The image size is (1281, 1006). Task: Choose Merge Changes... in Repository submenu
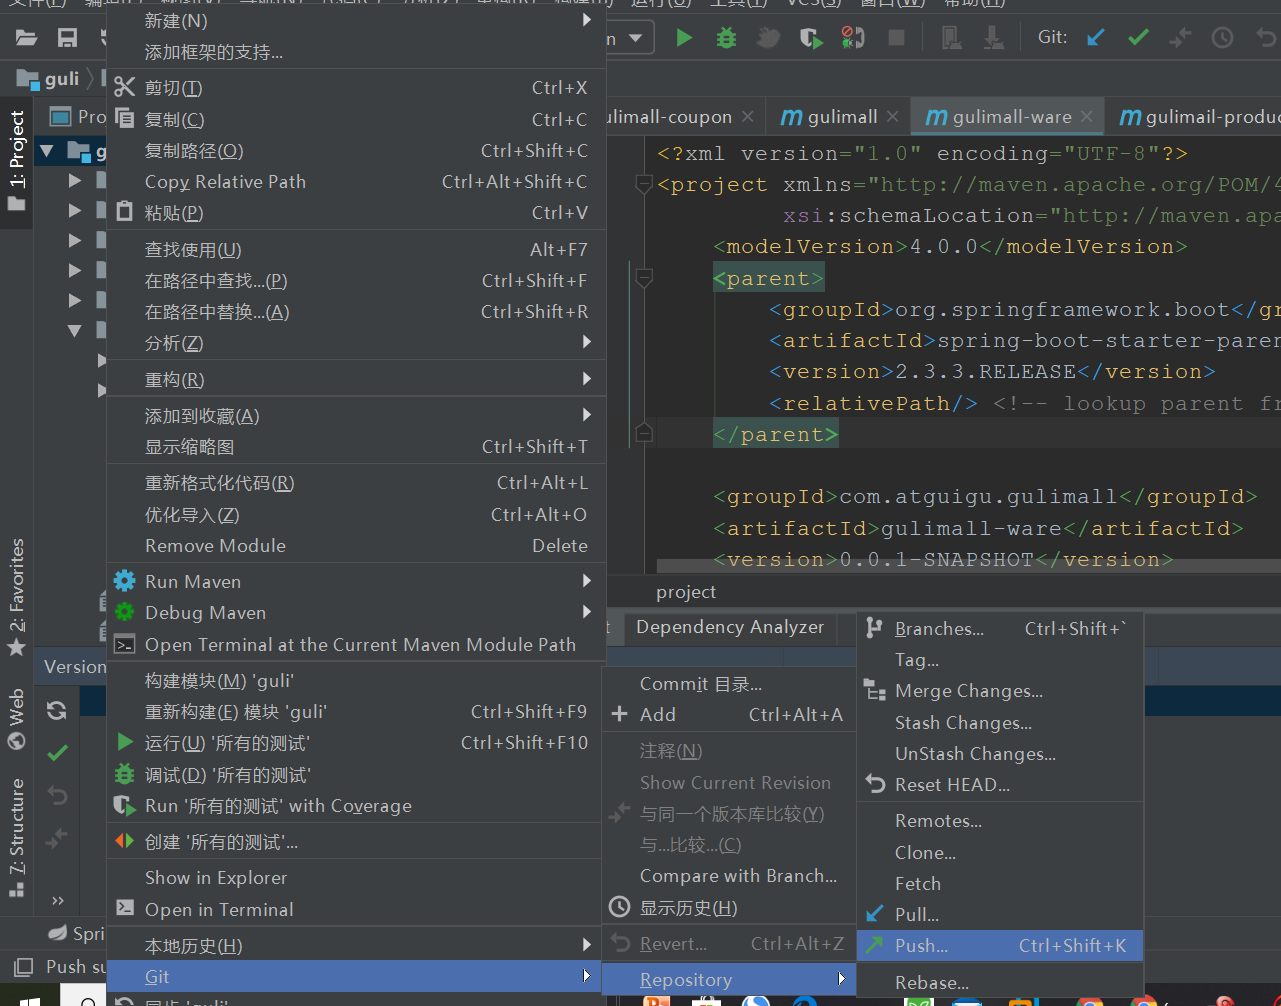point(1000,691)
